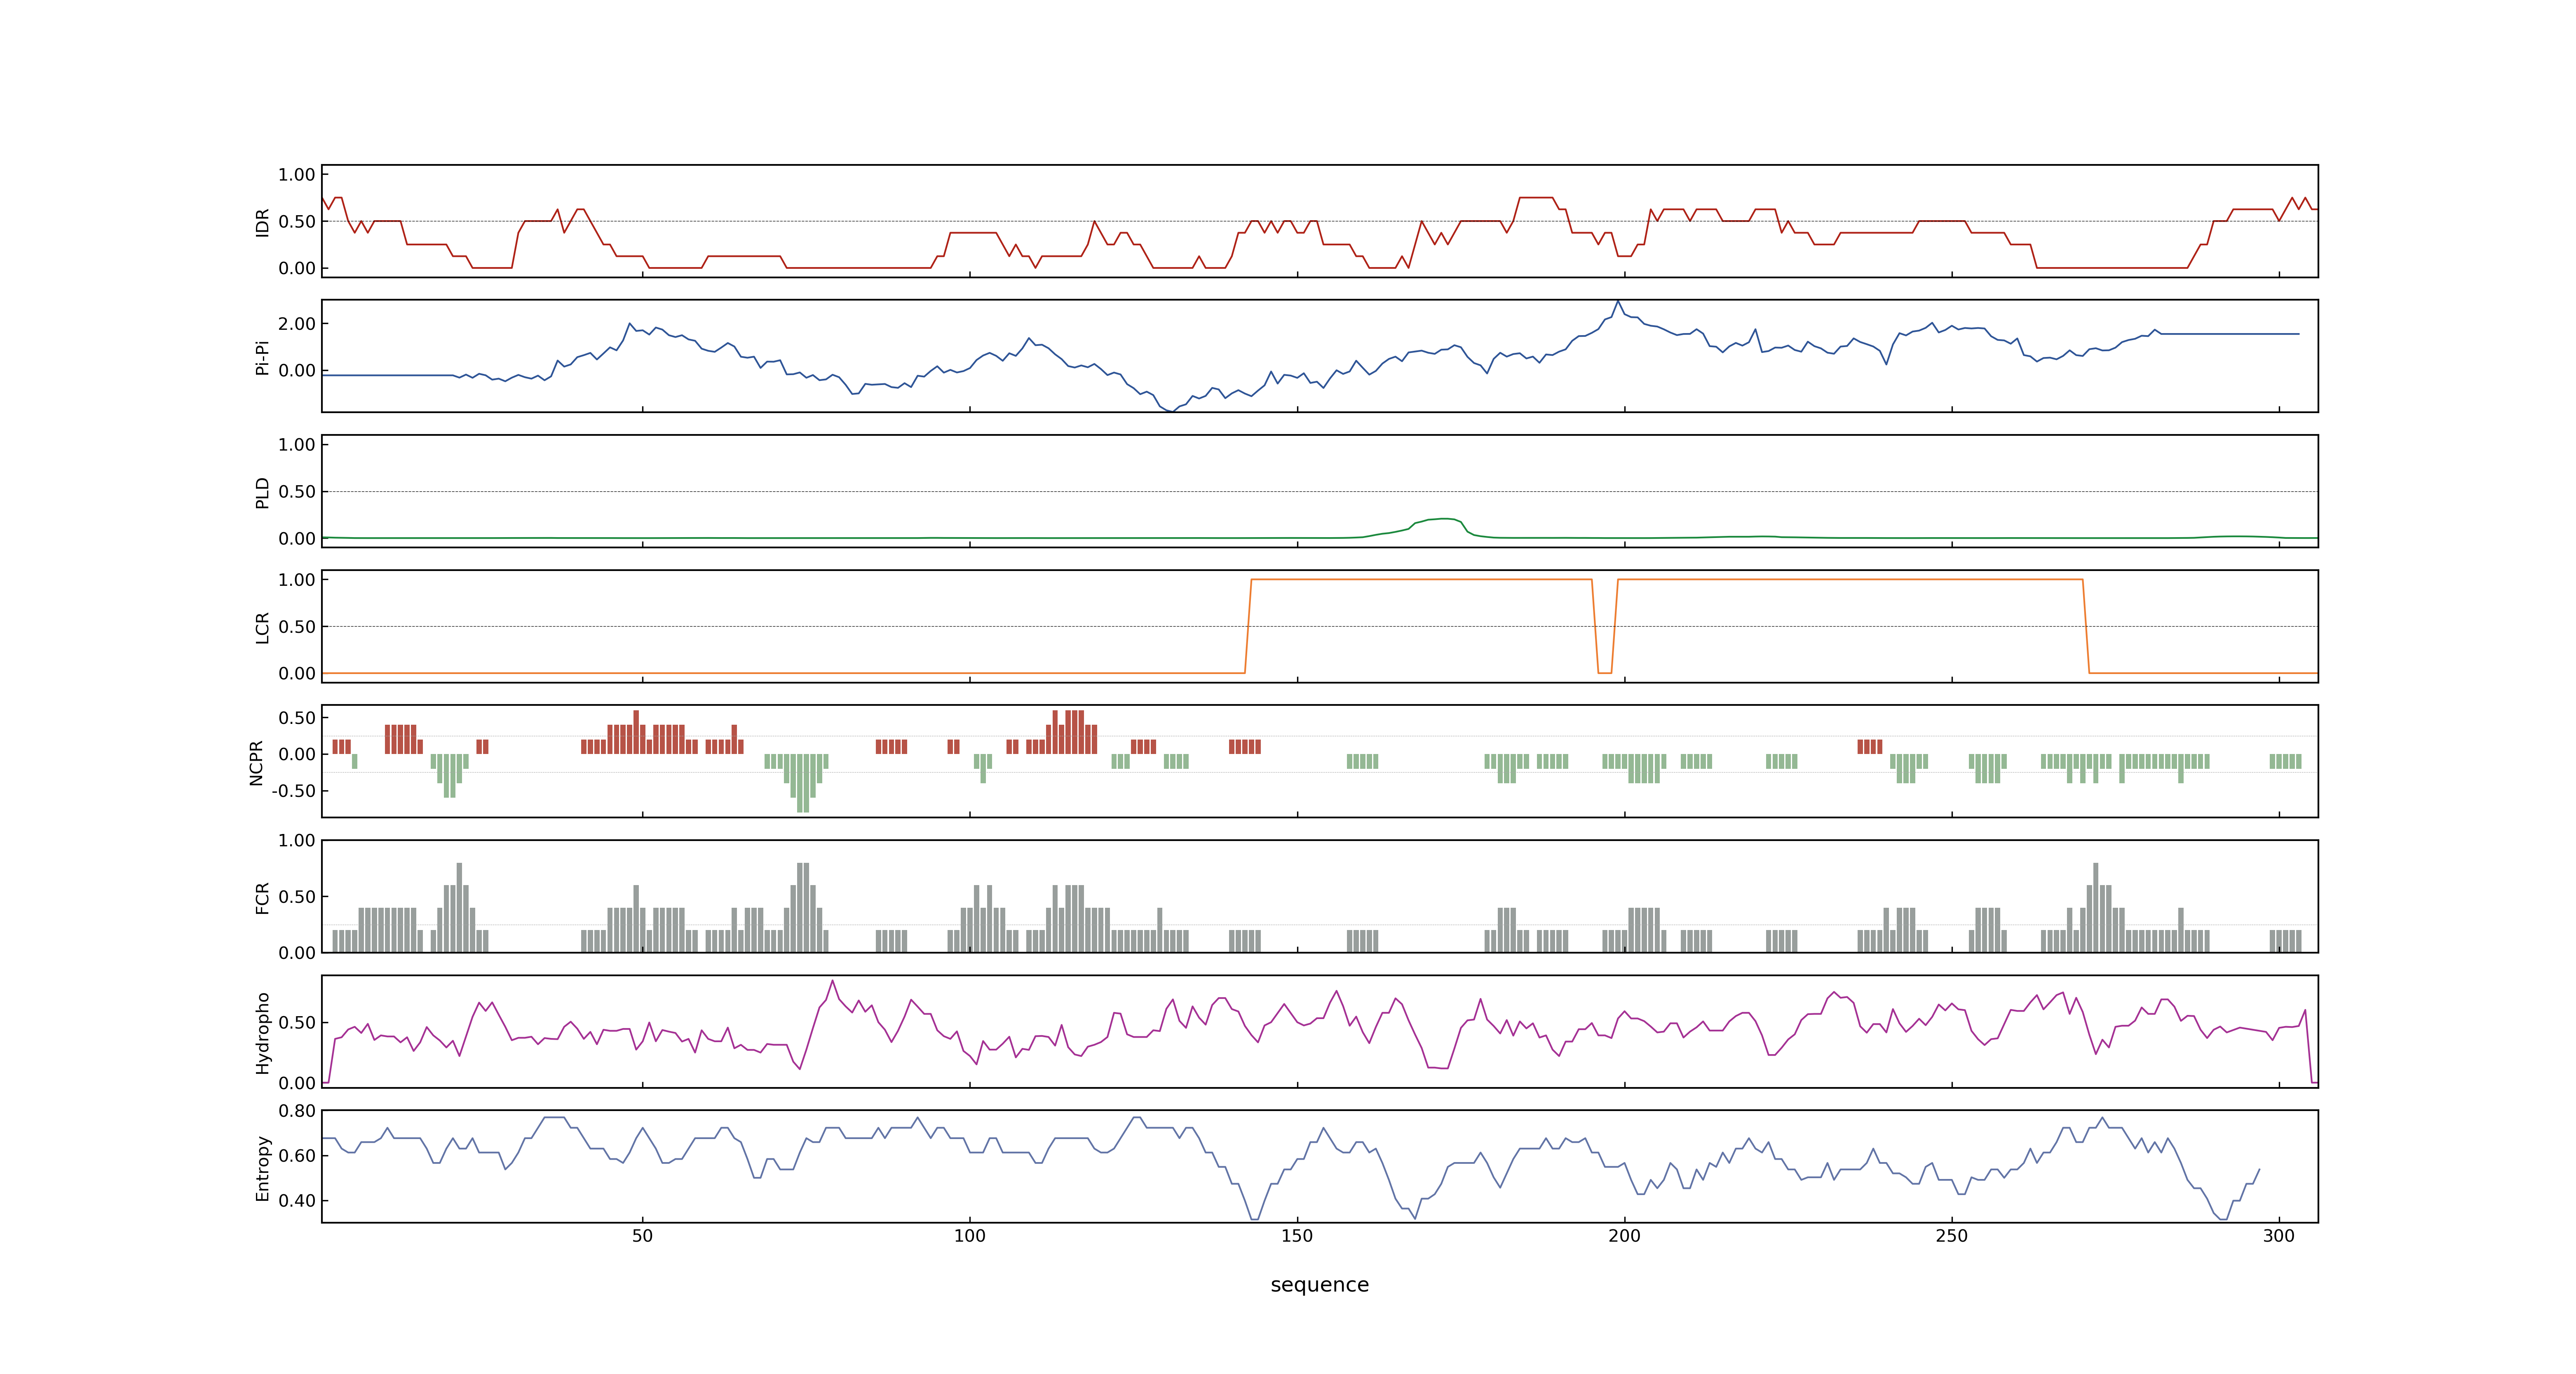Click the Hydropho y-axis label
Screen dimensions: 2576x1374
coord(262,1033)
